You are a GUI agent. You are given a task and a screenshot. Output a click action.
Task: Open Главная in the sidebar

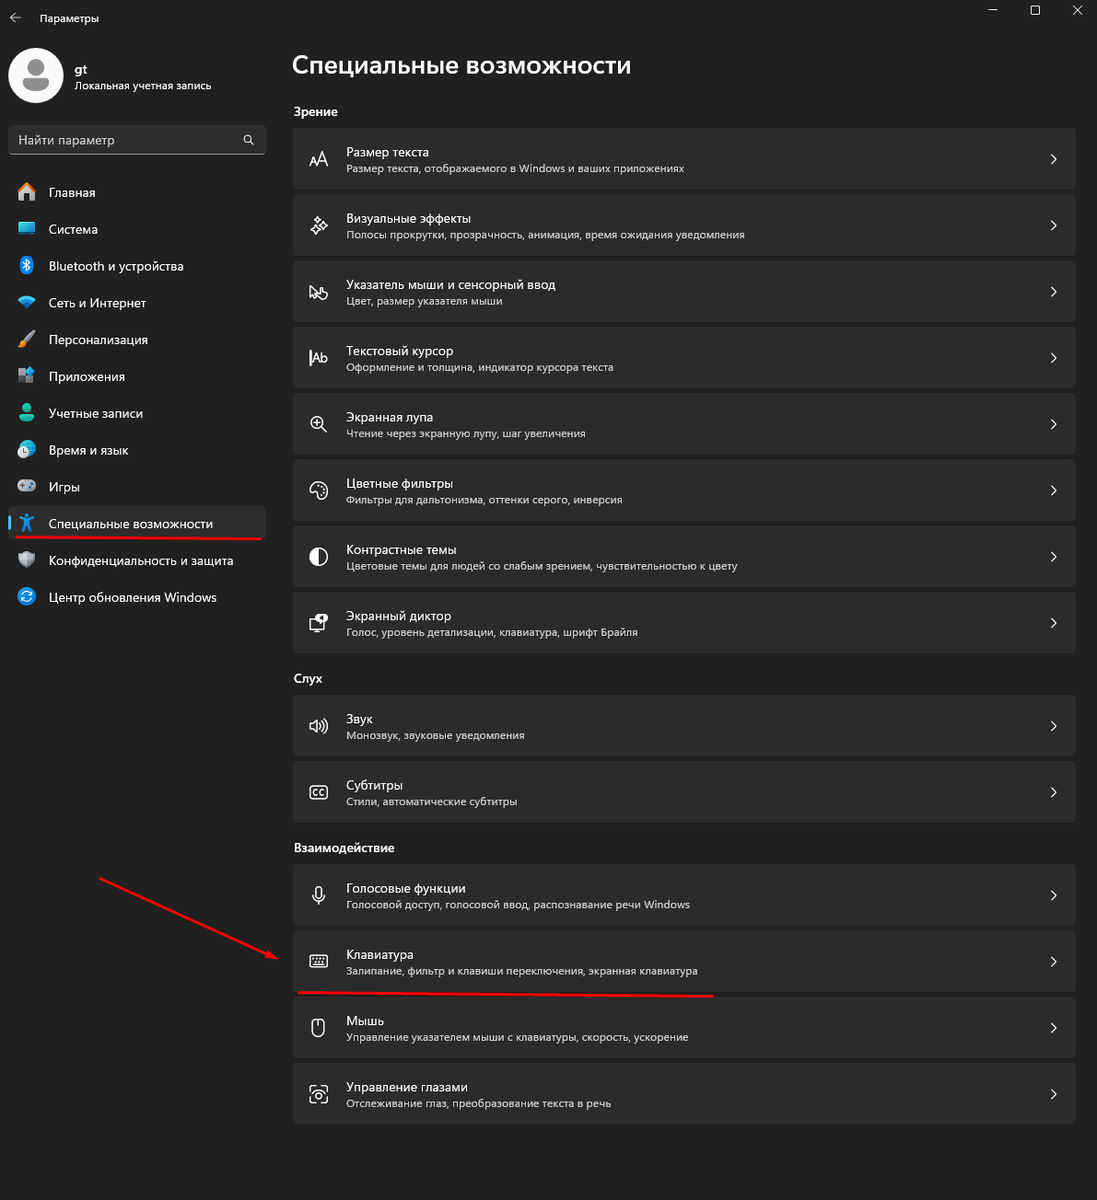point(137,192)
